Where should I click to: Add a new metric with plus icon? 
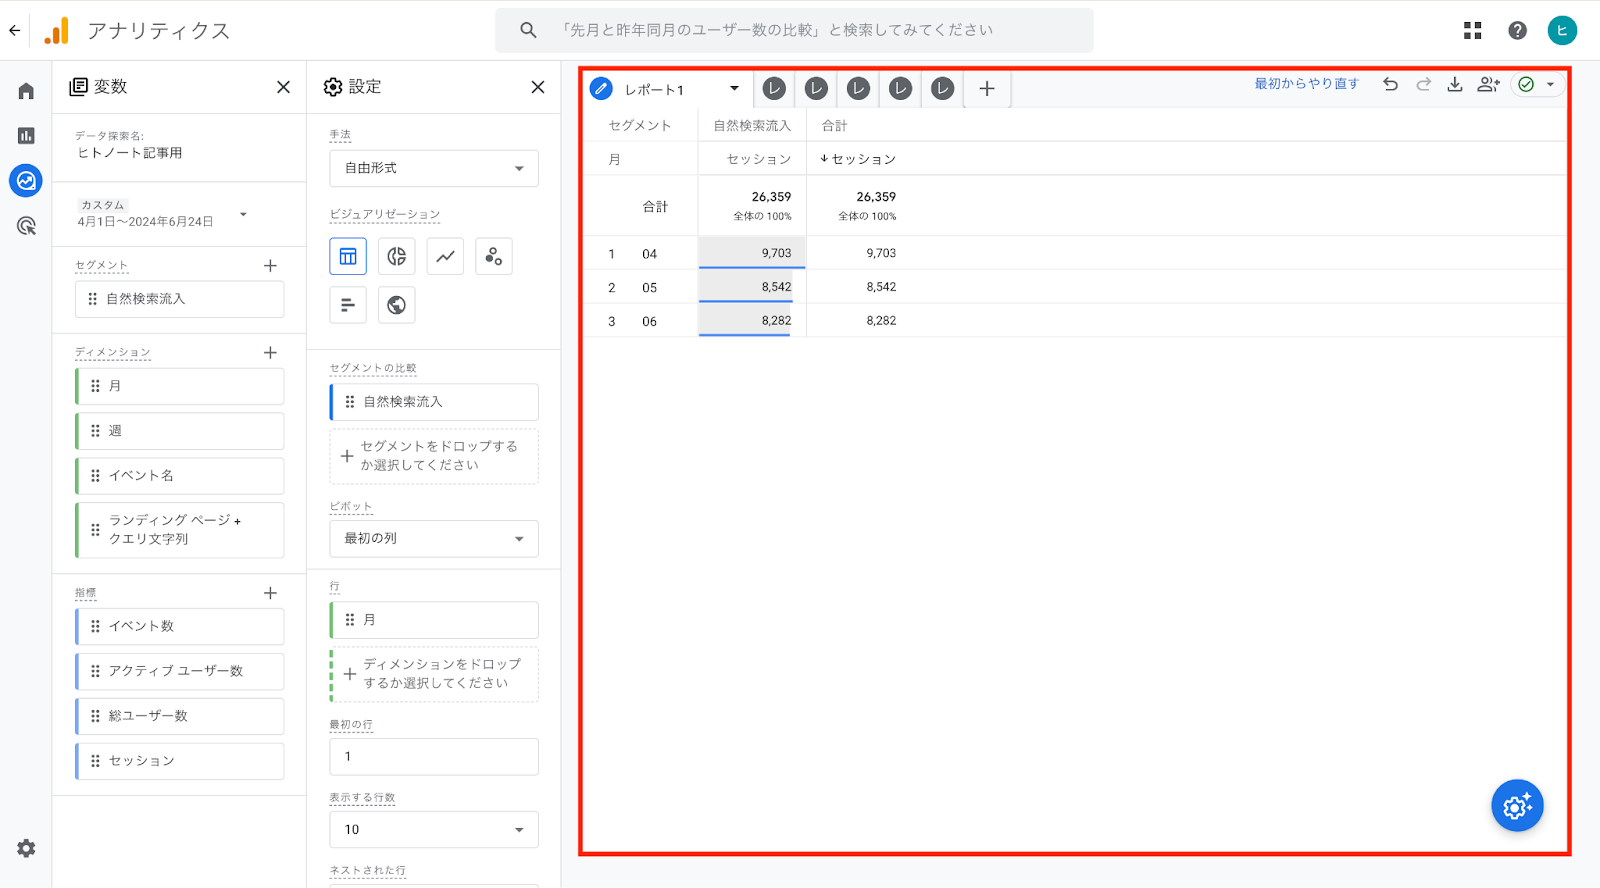pos(270,593)
